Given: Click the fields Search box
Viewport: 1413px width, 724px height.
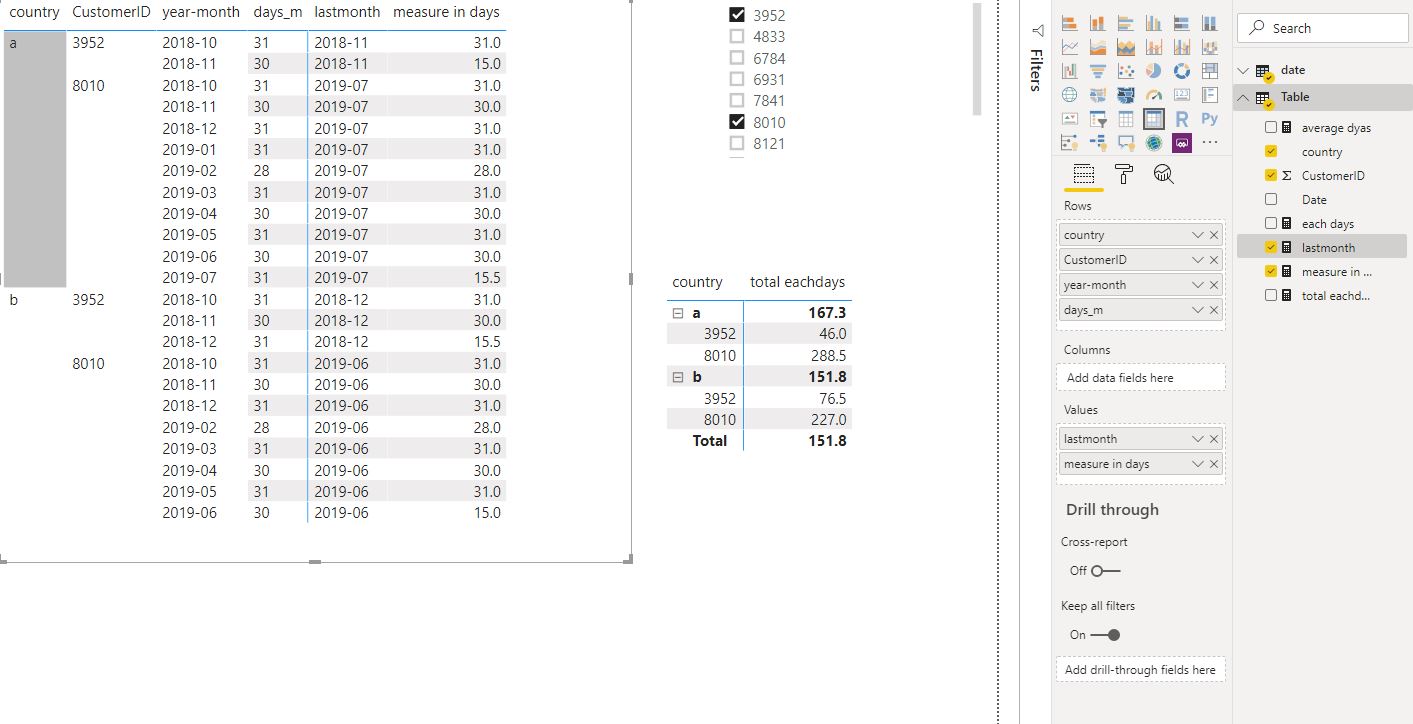Looking at the screenshot, I should (x=1322, y=28).
